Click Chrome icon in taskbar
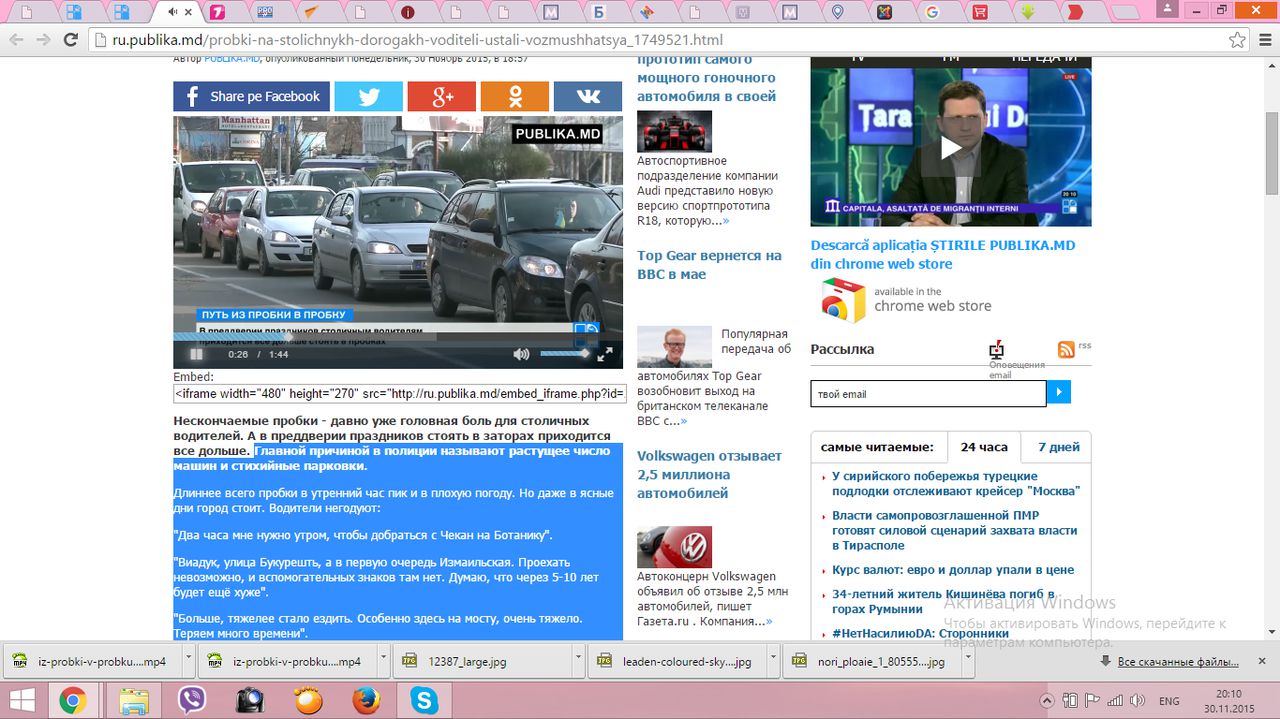The image size is (1280, 719). pyautogui.click(x=73, y=700)
